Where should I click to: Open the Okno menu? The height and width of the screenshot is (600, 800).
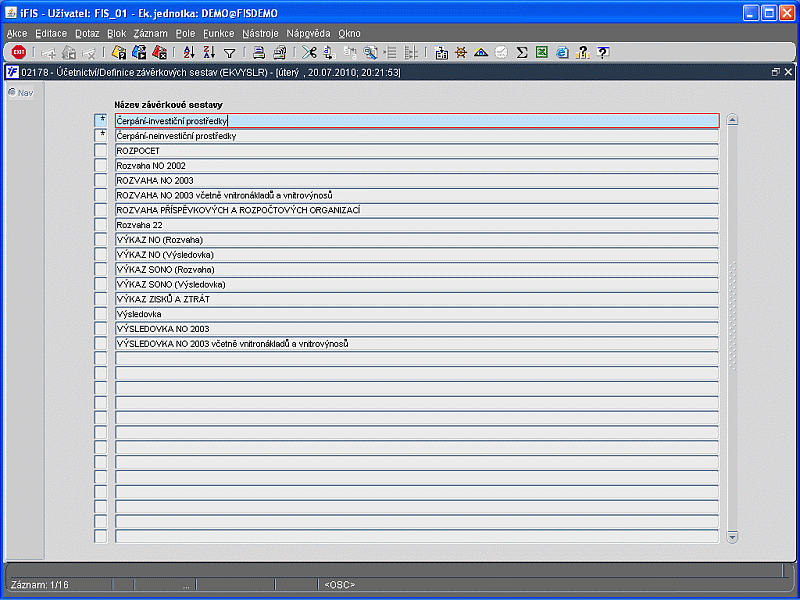coord(349,34)
